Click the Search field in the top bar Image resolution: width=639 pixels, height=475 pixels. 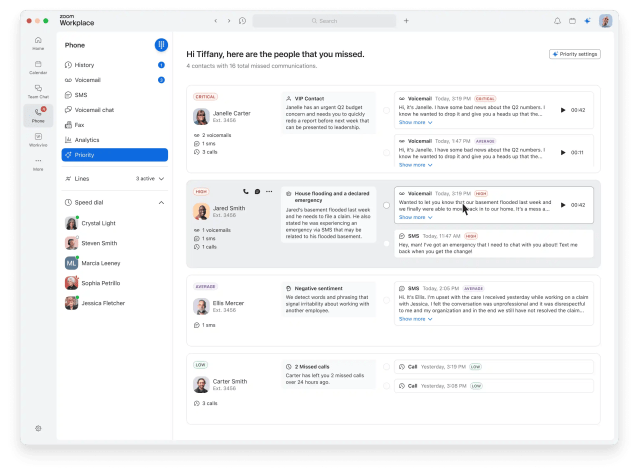[x=324, y=21]
